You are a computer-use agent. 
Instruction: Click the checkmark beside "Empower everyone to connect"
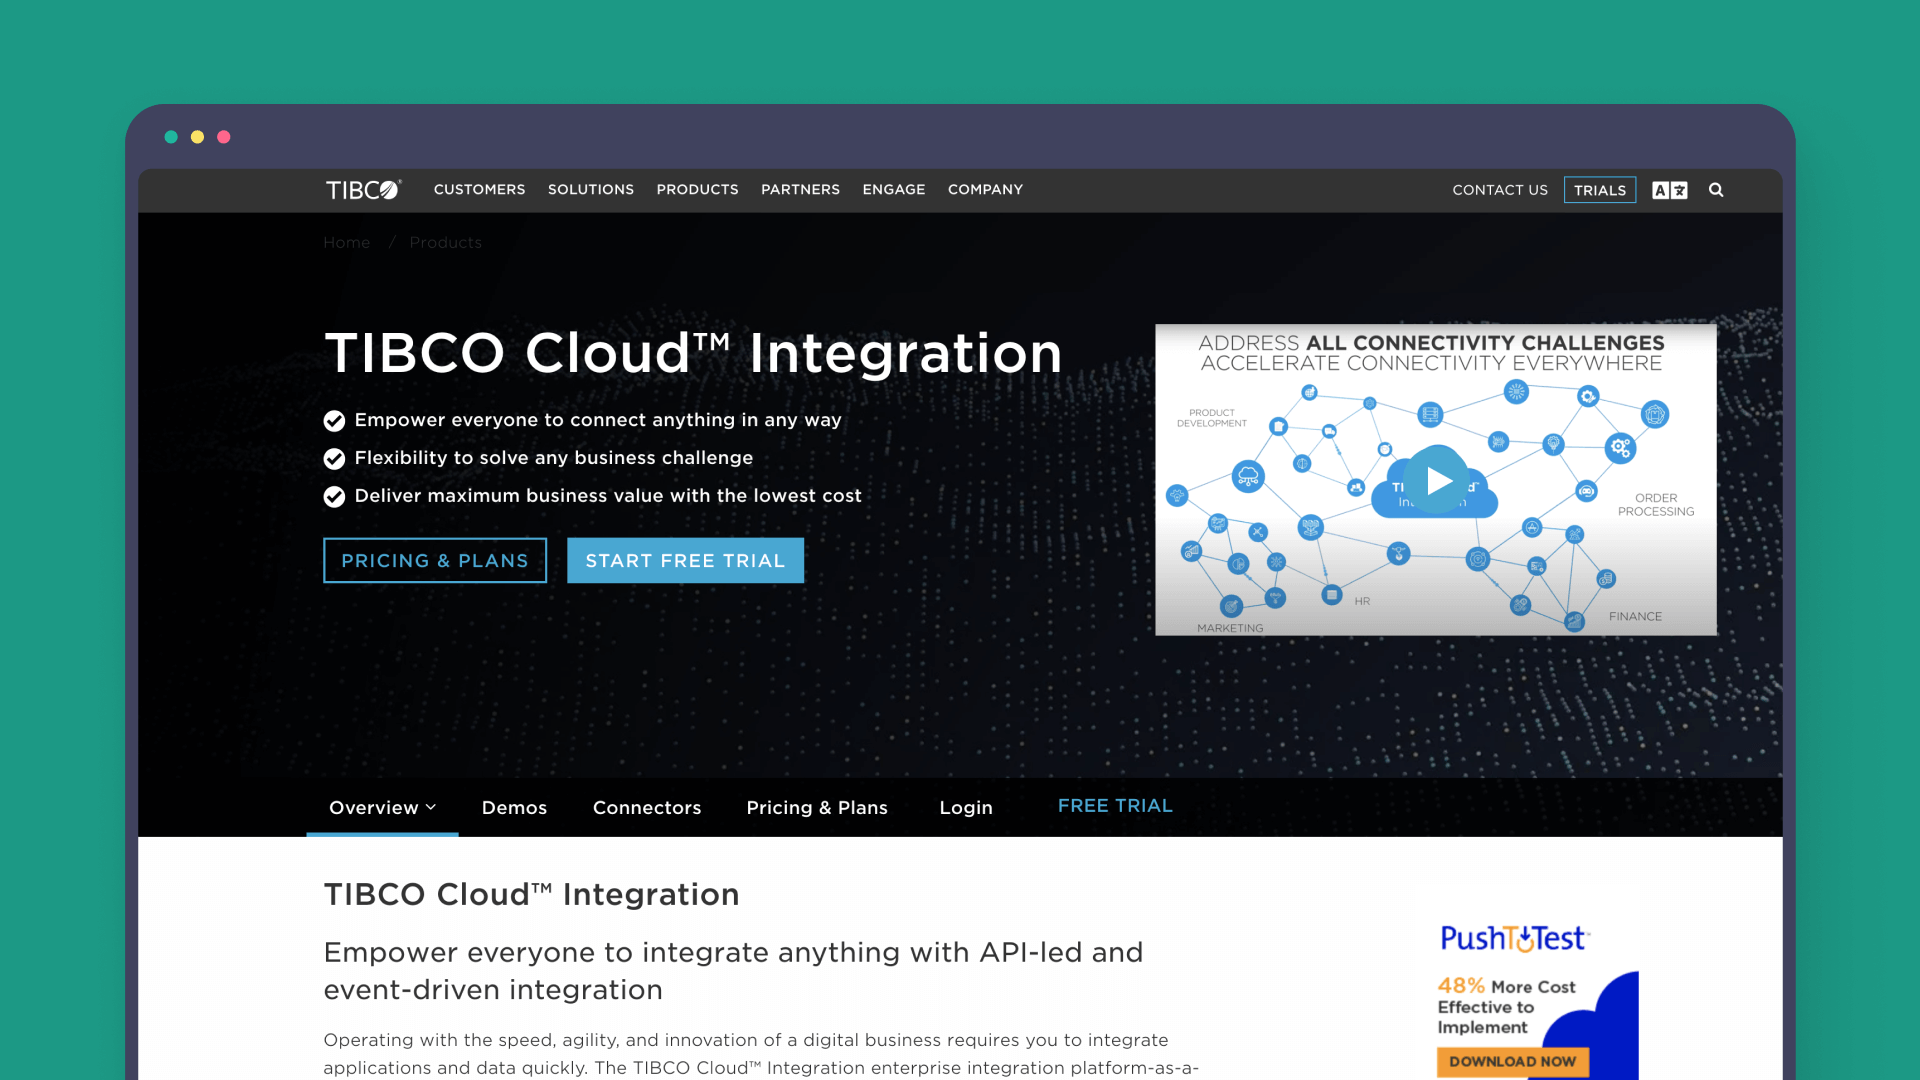pyautogui.click(x=334, y=421)
